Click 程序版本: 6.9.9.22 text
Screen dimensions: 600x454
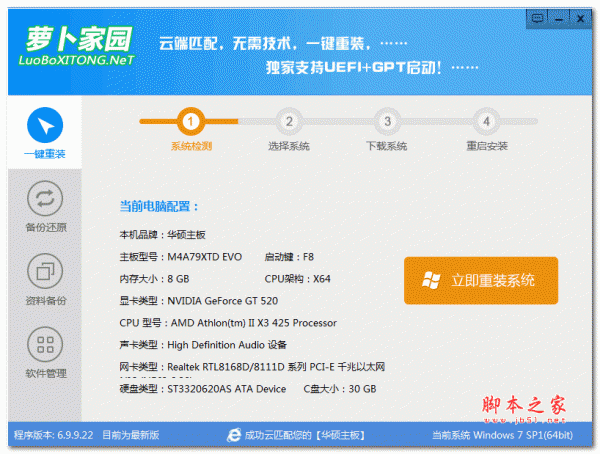pyautogui.click(x=54, y=435)
